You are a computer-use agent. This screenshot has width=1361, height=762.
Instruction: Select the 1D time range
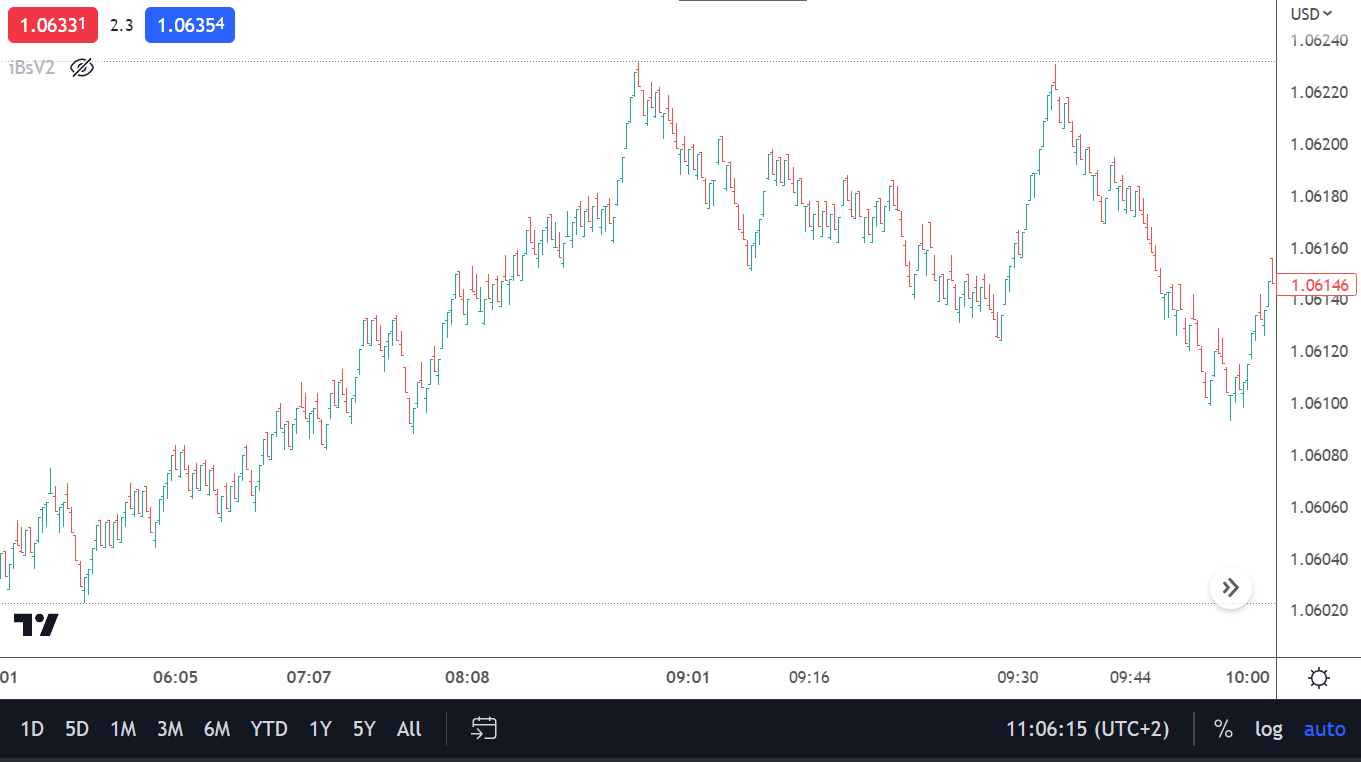coord(32,729)
